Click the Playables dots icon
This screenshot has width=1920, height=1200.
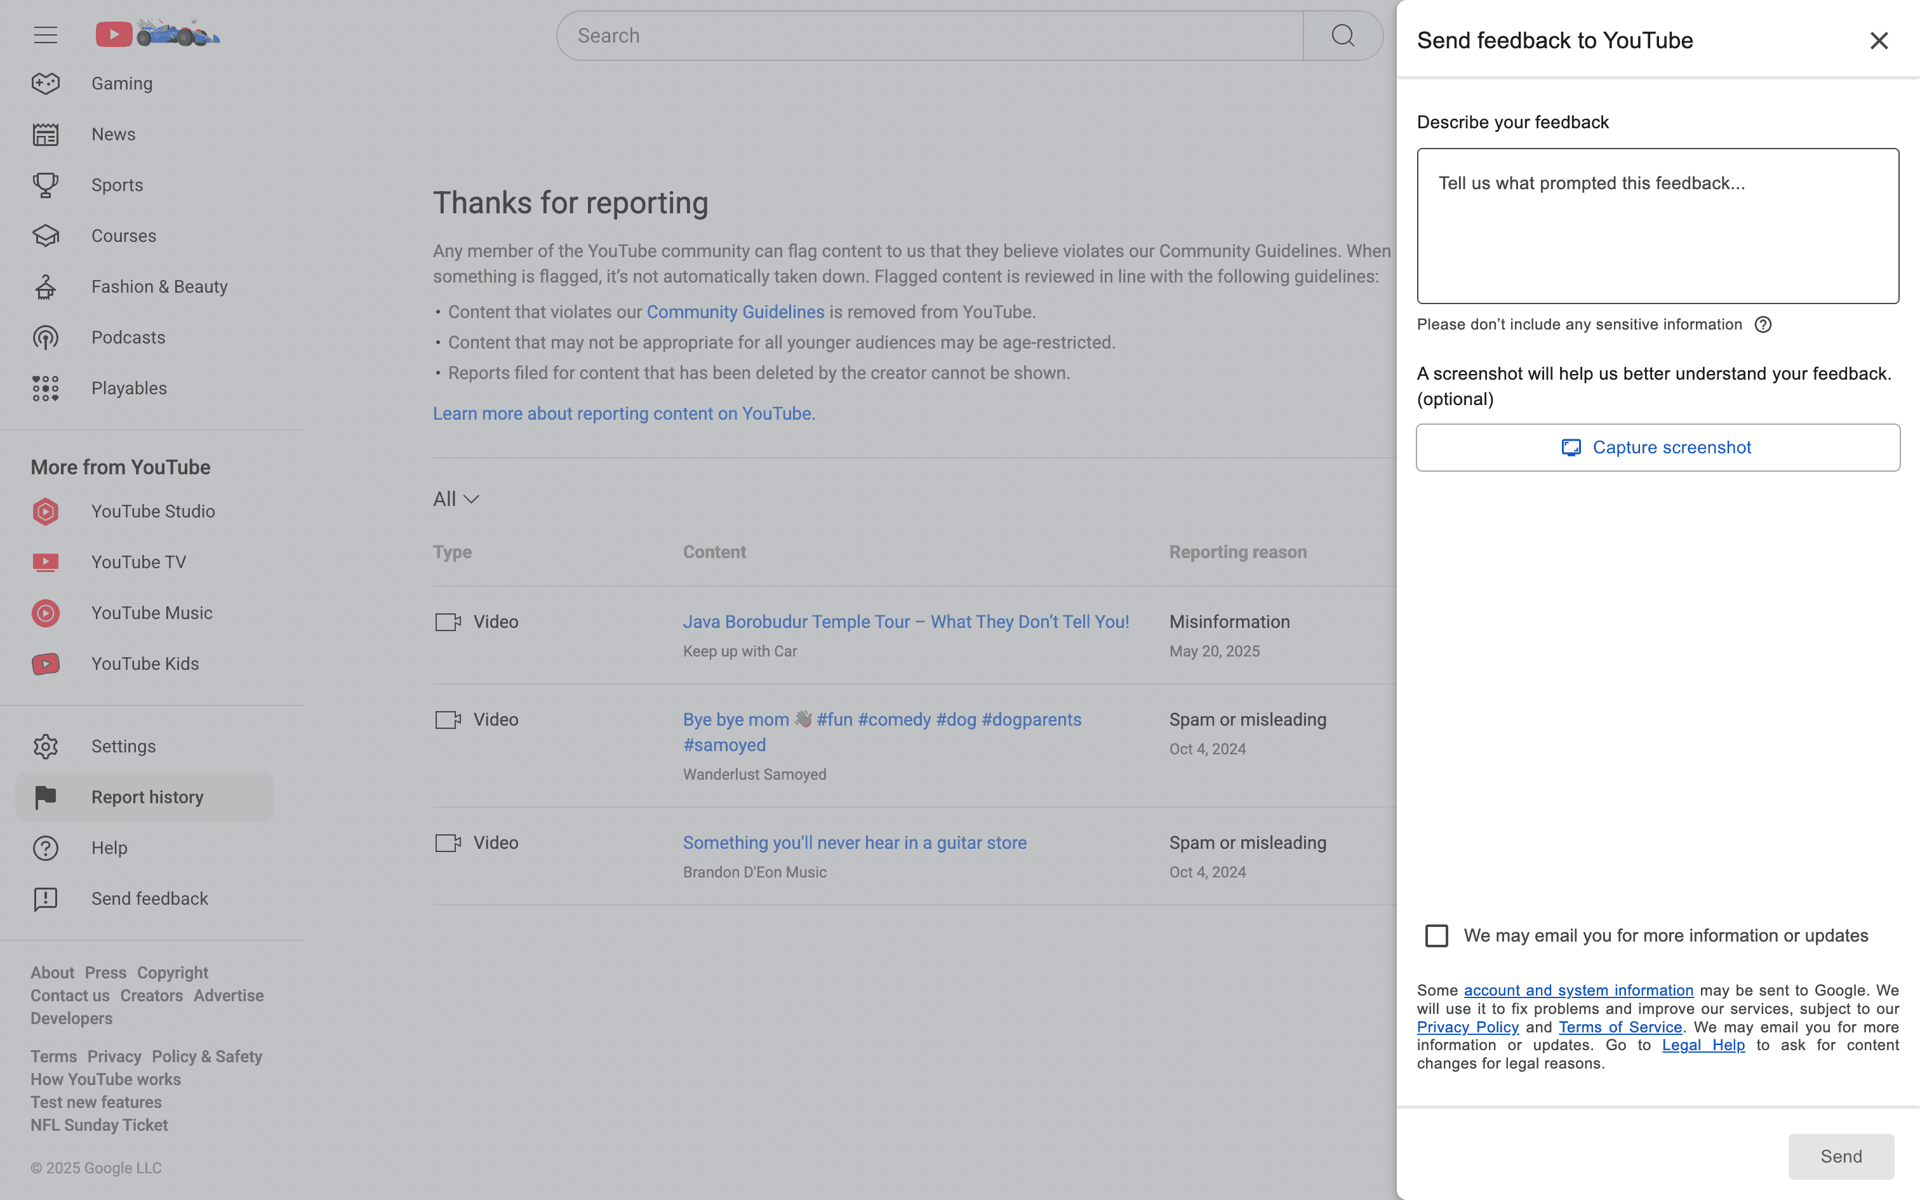pyautogui.click(x=45, y=389)
